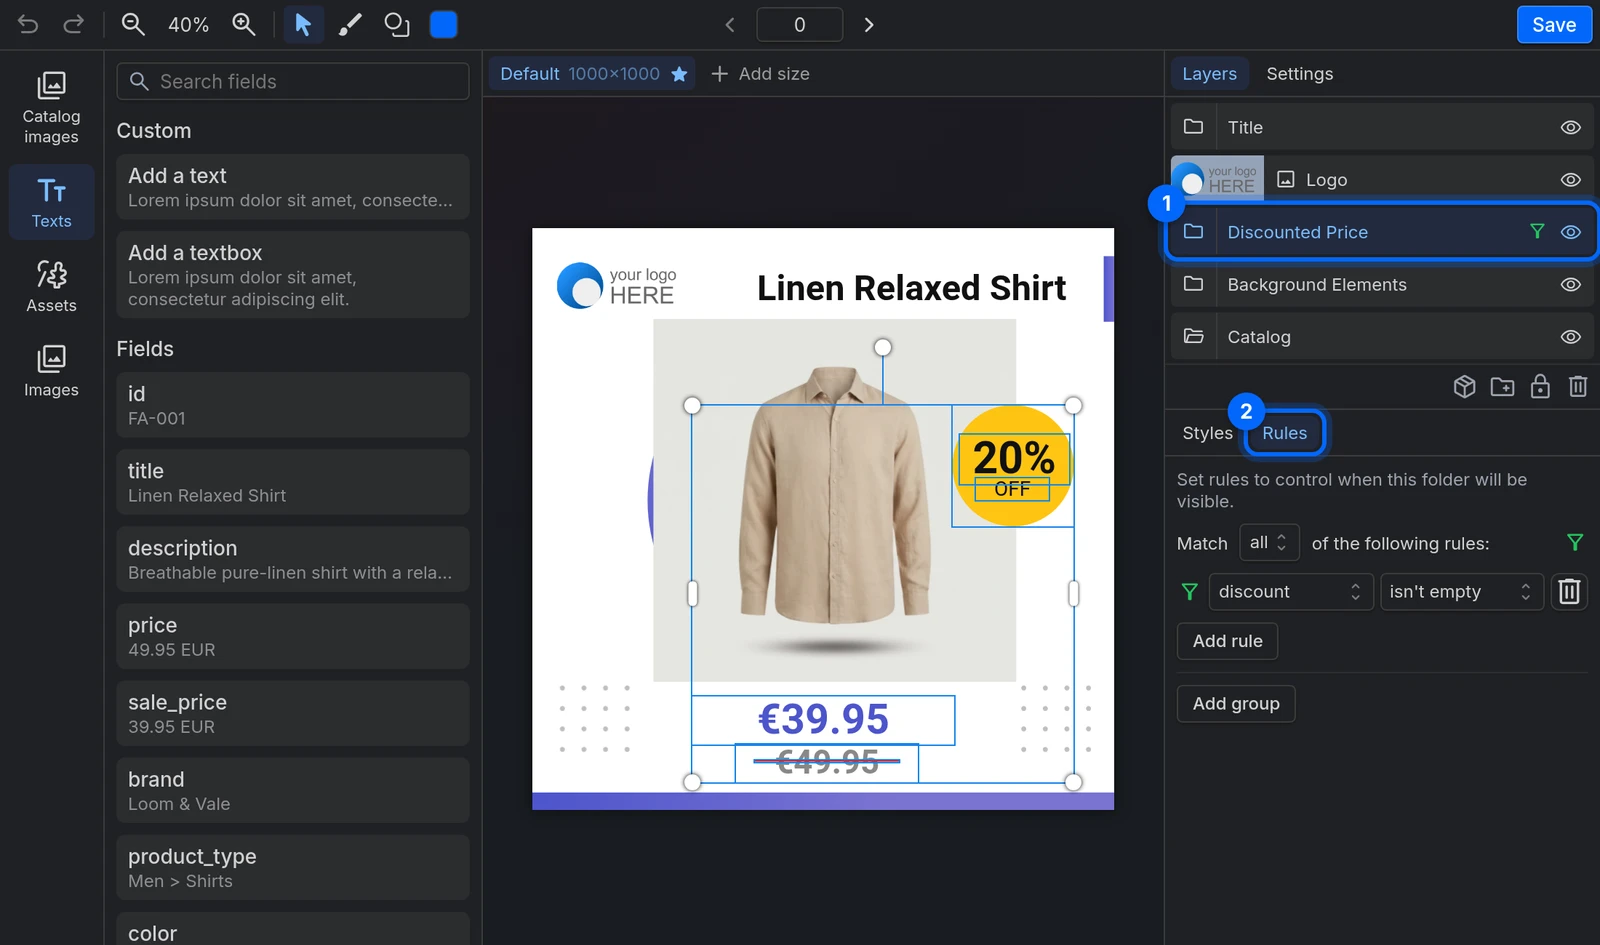Open the Rules tab
This screenshot has width=1600, height=945.
point(1284,433)
